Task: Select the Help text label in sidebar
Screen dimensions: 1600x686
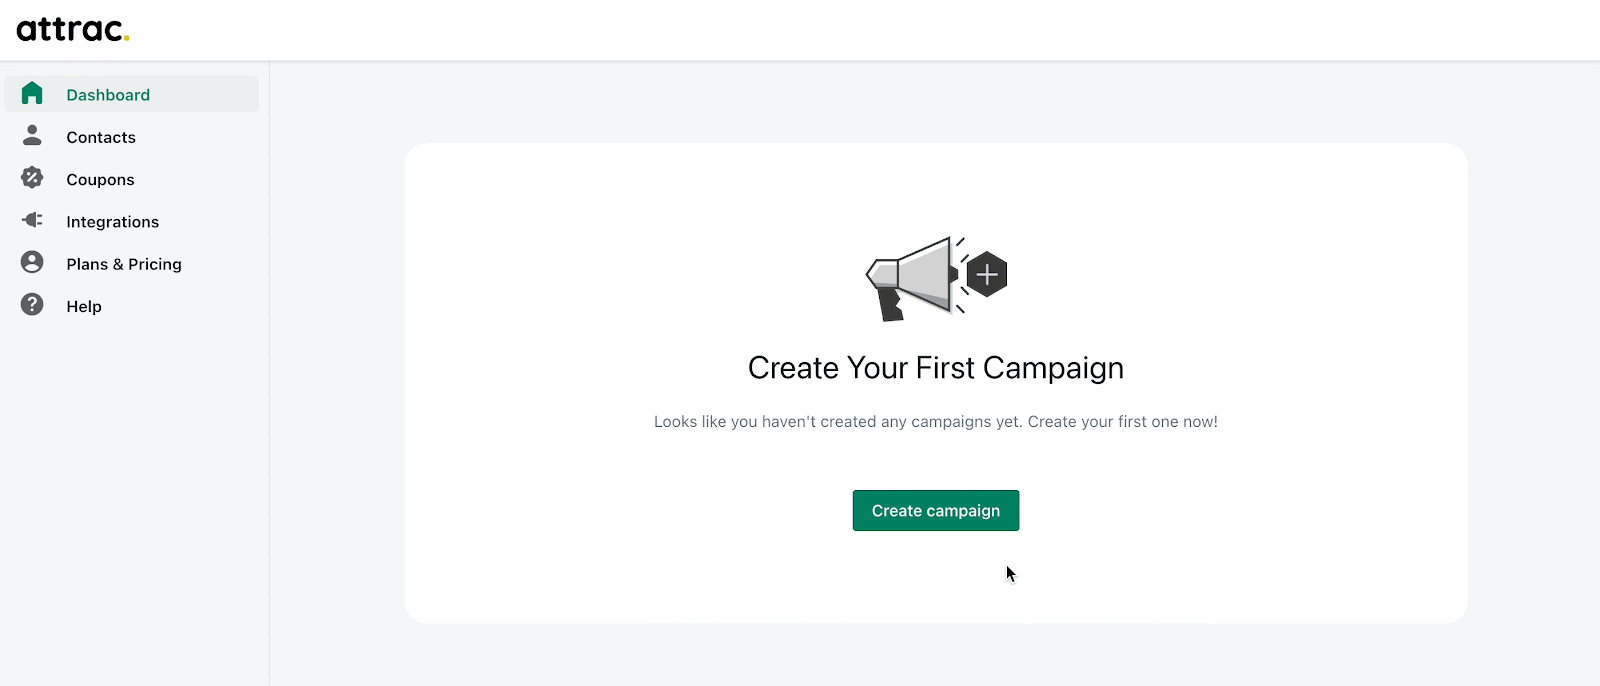Action: coord(84,307)
